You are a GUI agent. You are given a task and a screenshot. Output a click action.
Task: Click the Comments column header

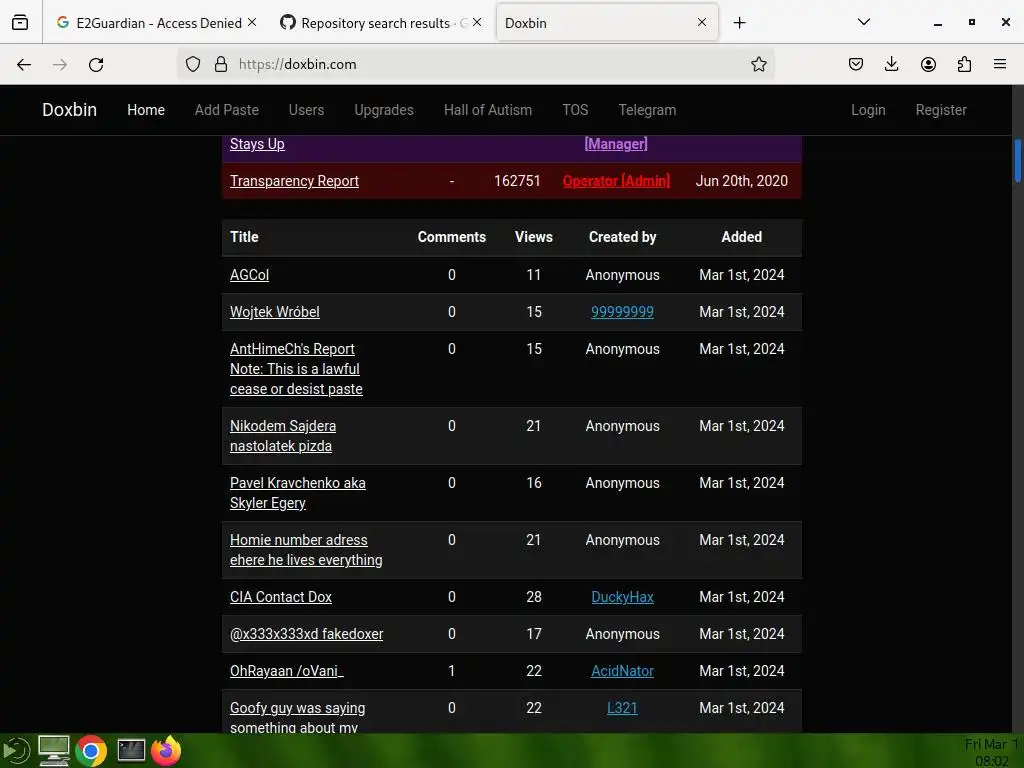point(451,237)
